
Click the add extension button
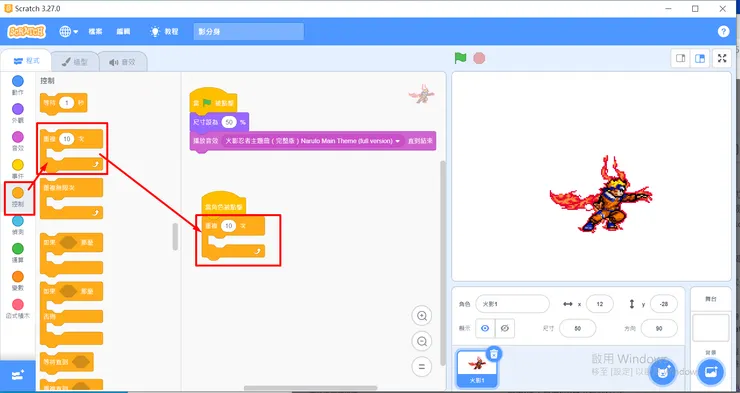coord(17,376)
